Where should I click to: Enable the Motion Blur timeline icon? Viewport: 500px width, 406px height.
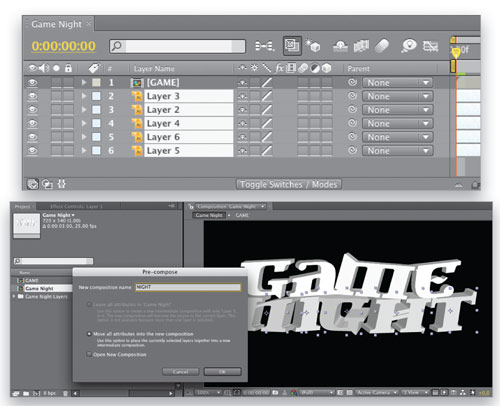point(382,46)
